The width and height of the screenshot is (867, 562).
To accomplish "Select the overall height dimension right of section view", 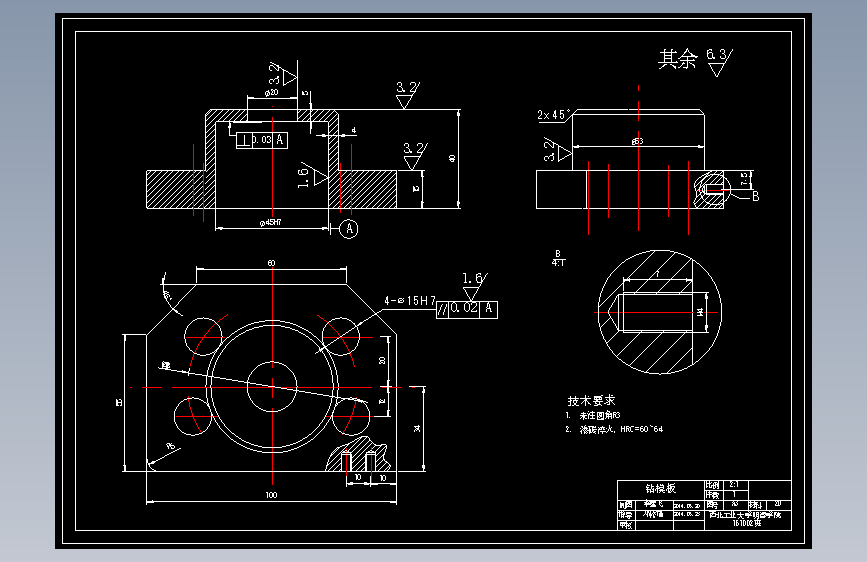I will point(452,158).
